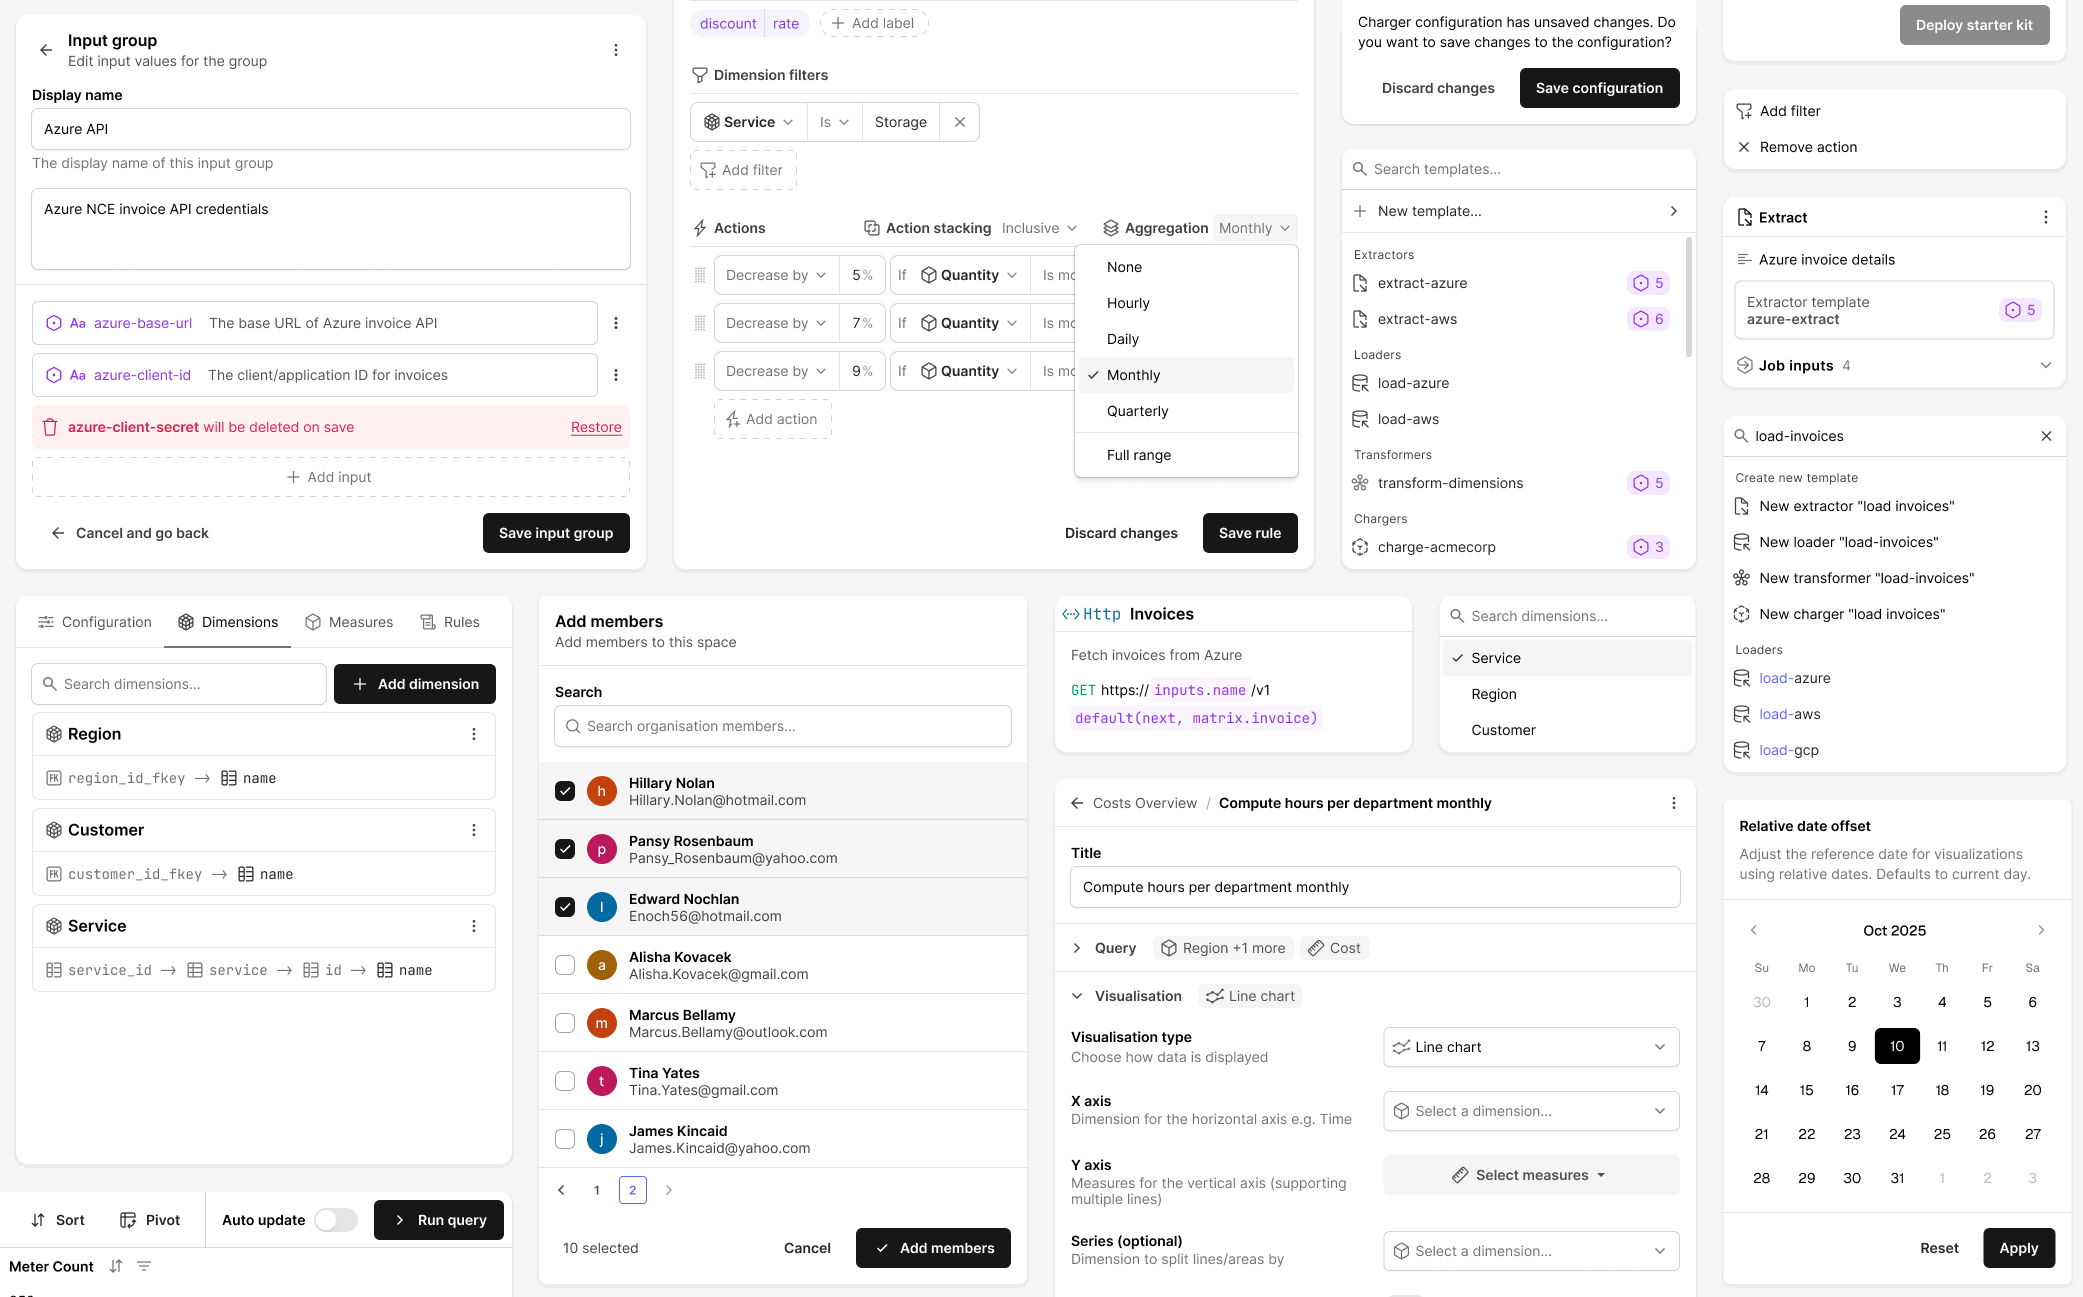
Task: Select October 17 in the calendar
Action: (x=1897, y=1090)
